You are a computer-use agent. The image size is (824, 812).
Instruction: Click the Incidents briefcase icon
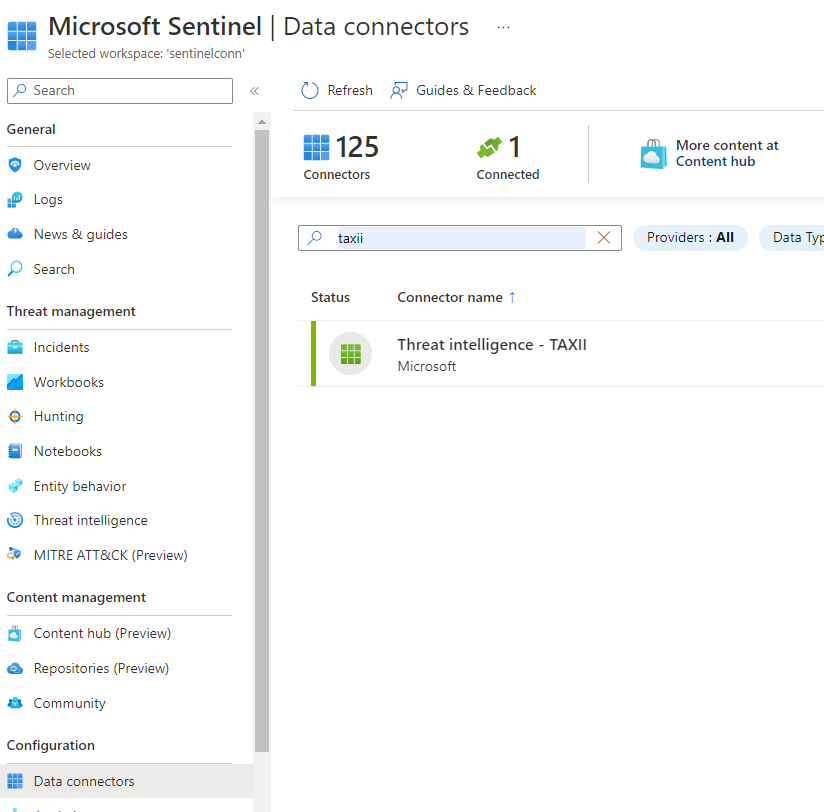pyautogui.click(x=15, y=347)
